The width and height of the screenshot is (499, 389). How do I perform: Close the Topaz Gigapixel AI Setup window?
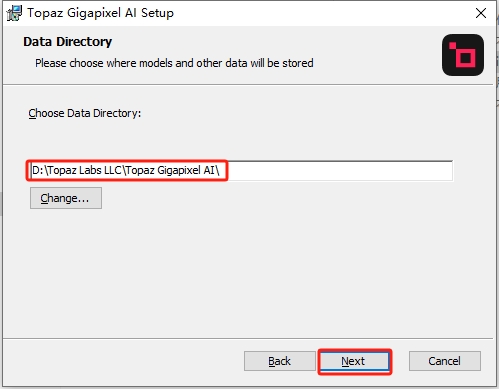click(x=481, y=13)
